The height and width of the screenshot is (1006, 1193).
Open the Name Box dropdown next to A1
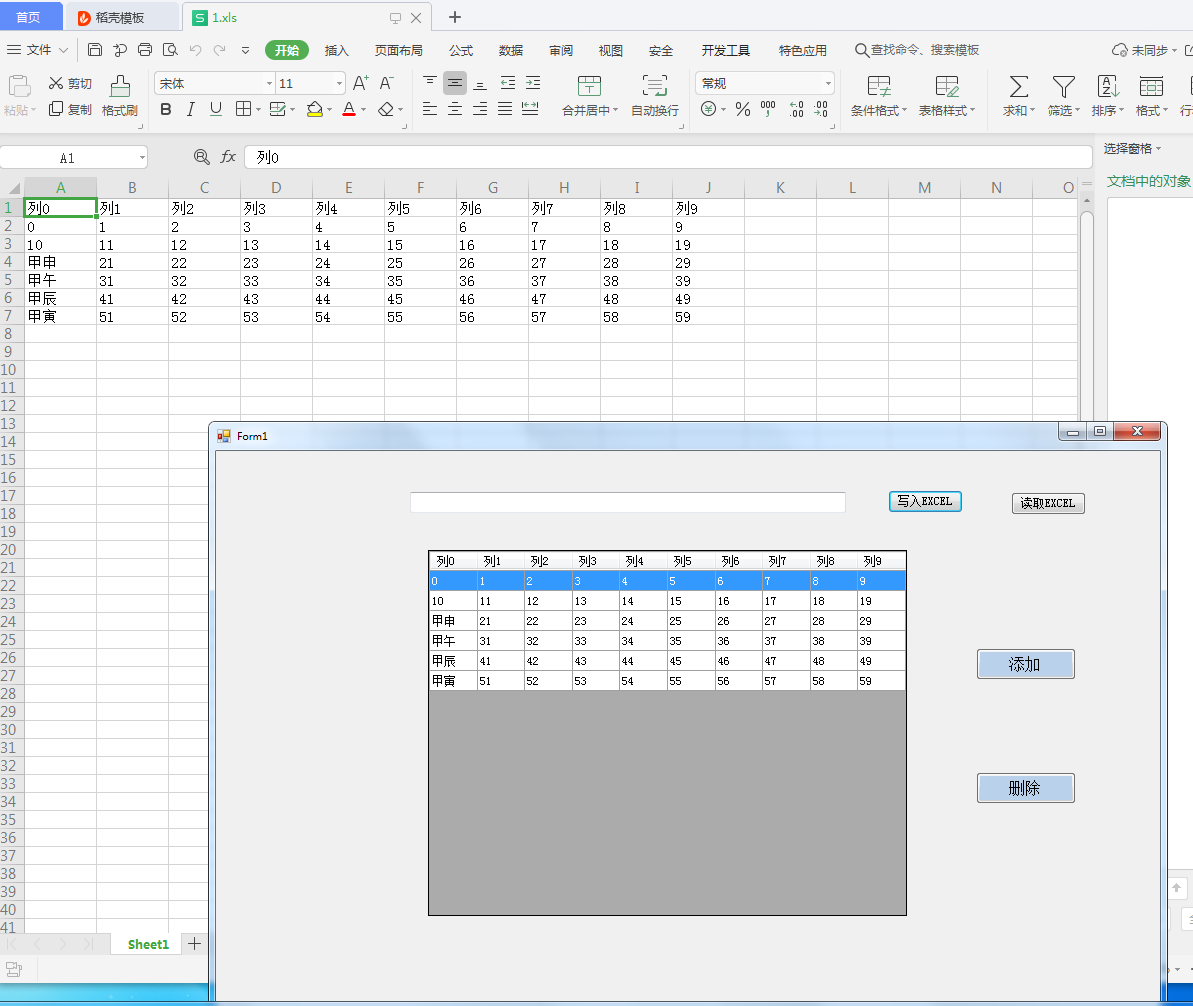click(142, 158)
